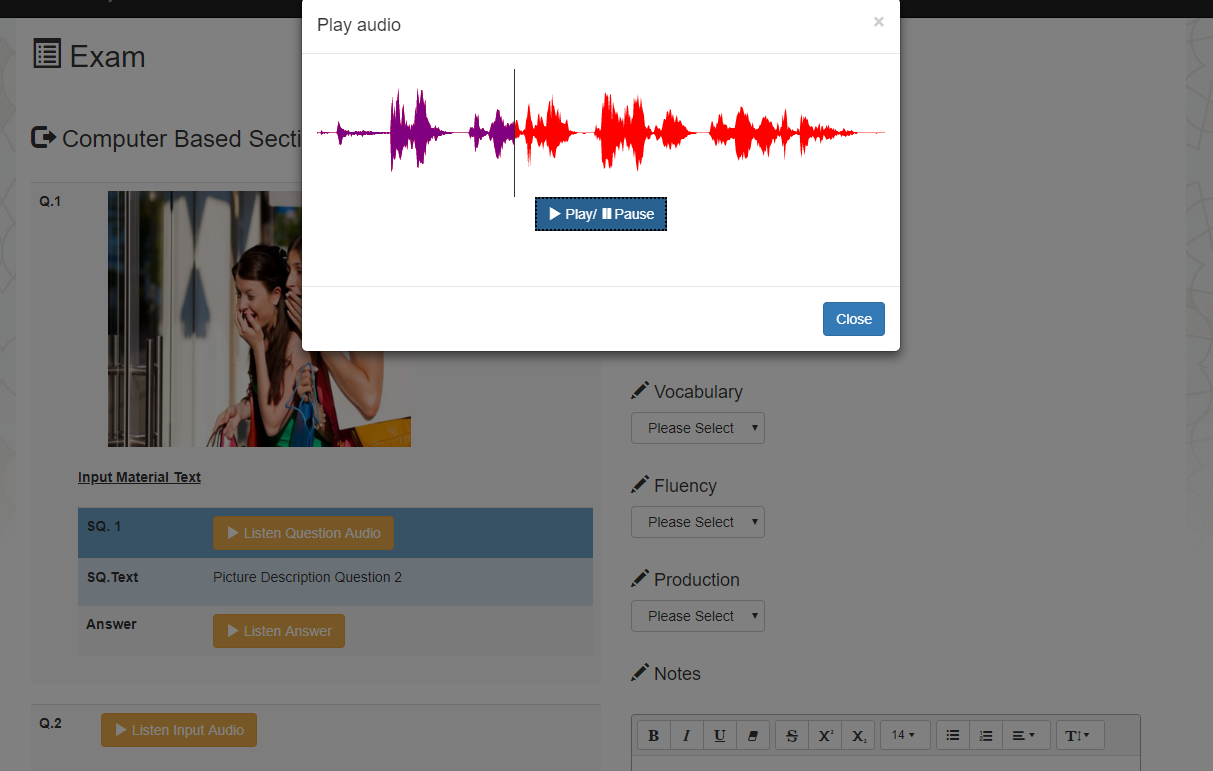Expand the Fluency Please Select dropdown
The image size is (1213, 771).
[x=697, y=522]
